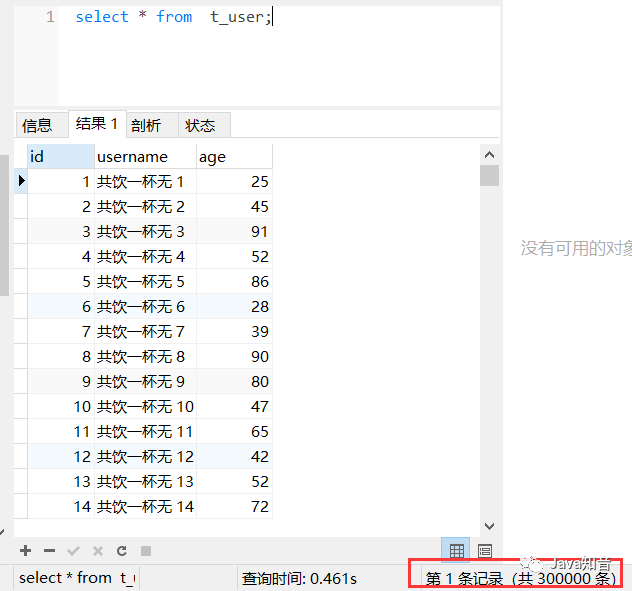Open the 状态 tab
This screenshot has width=632, height=591.
coord(204,125)
